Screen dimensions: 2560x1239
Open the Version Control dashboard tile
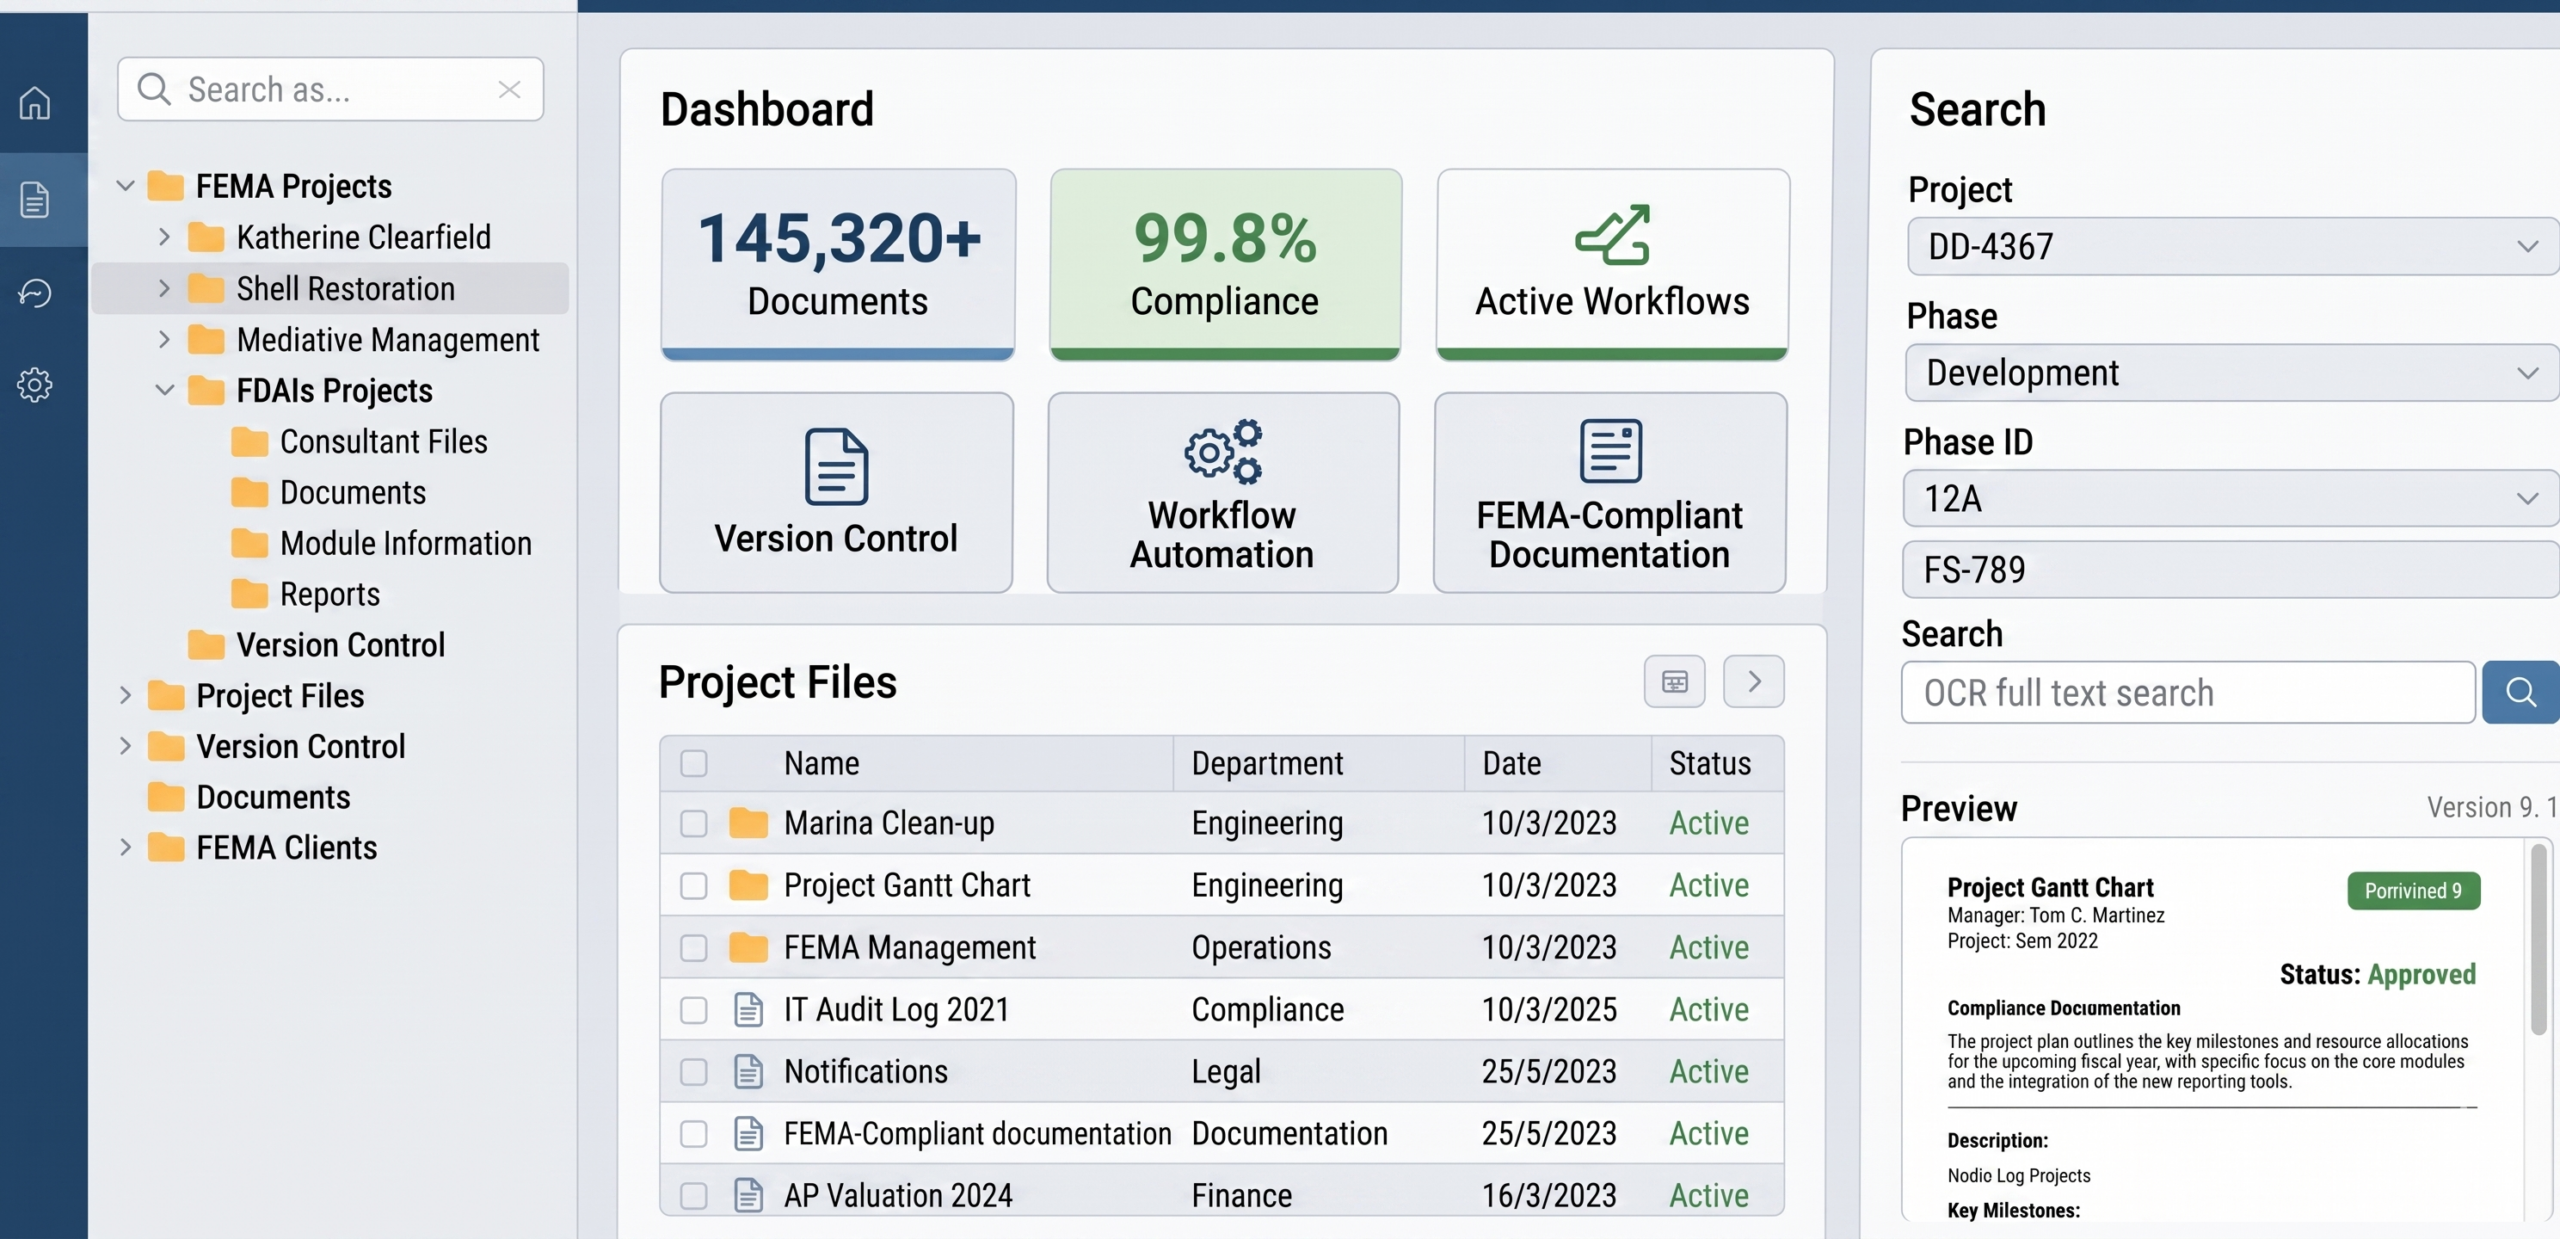click(836, 492)
